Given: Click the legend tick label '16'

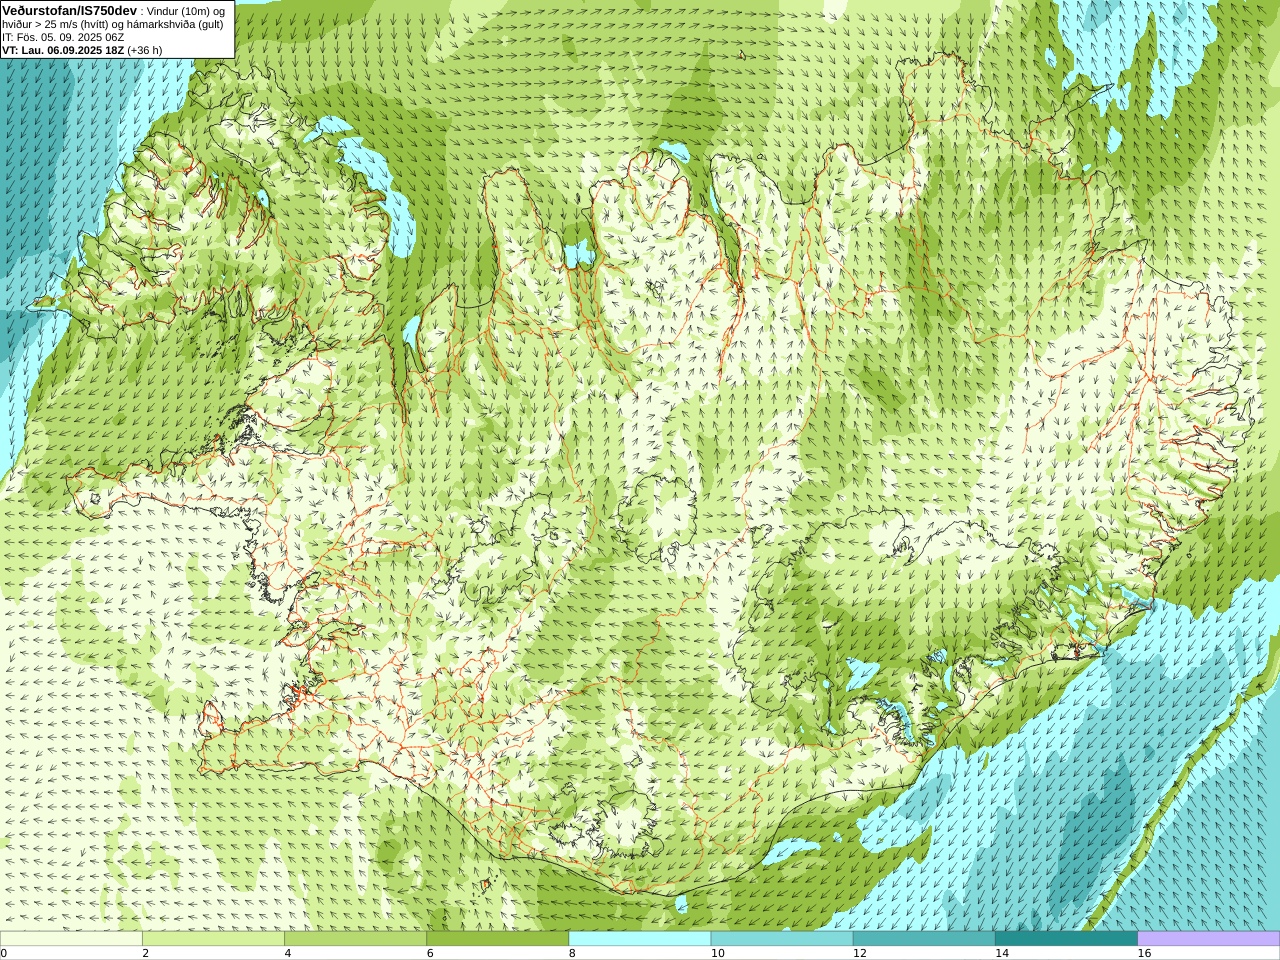Looking at the screenshot, I should pyautogui.click(x=1144, y=953).
